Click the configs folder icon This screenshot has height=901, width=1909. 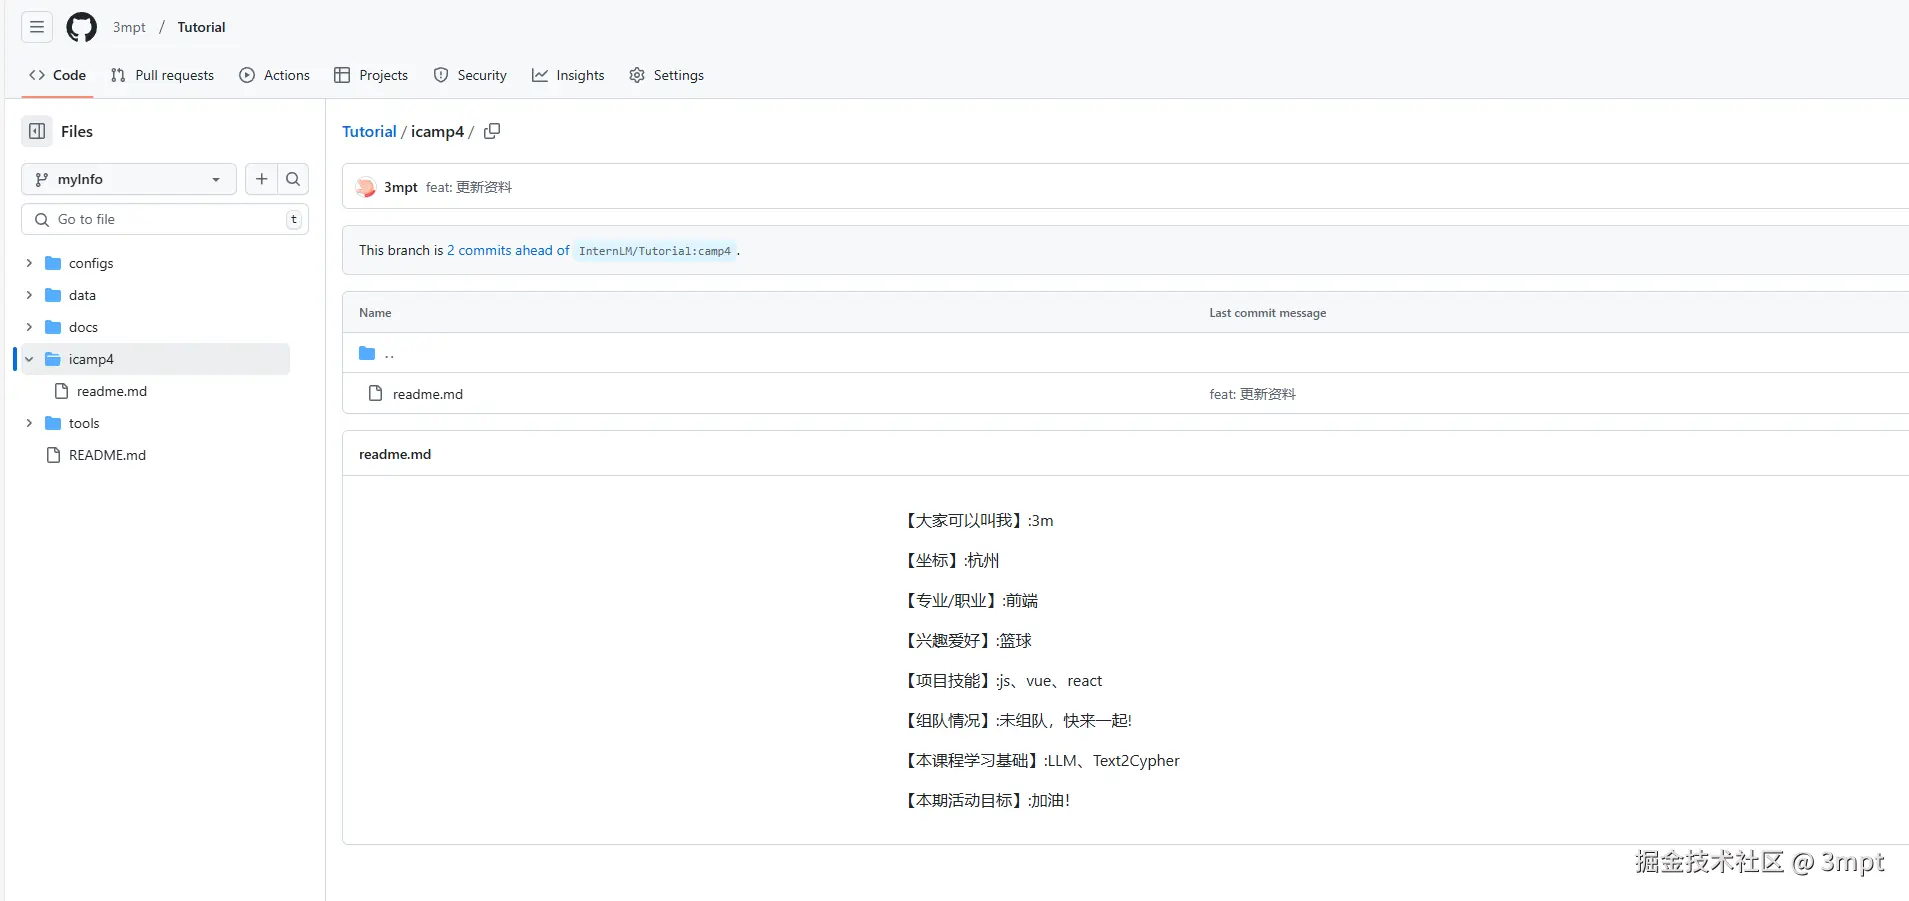[x=54, y=263]
